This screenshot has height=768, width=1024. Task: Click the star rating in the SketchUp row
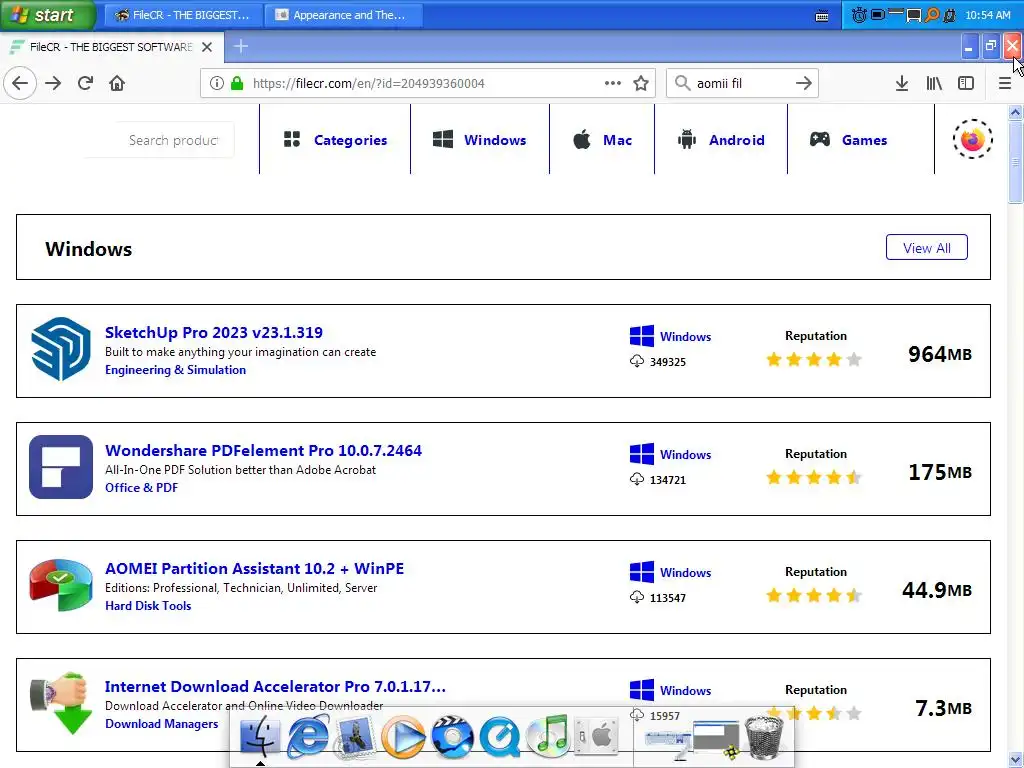[x=814, y=359]
